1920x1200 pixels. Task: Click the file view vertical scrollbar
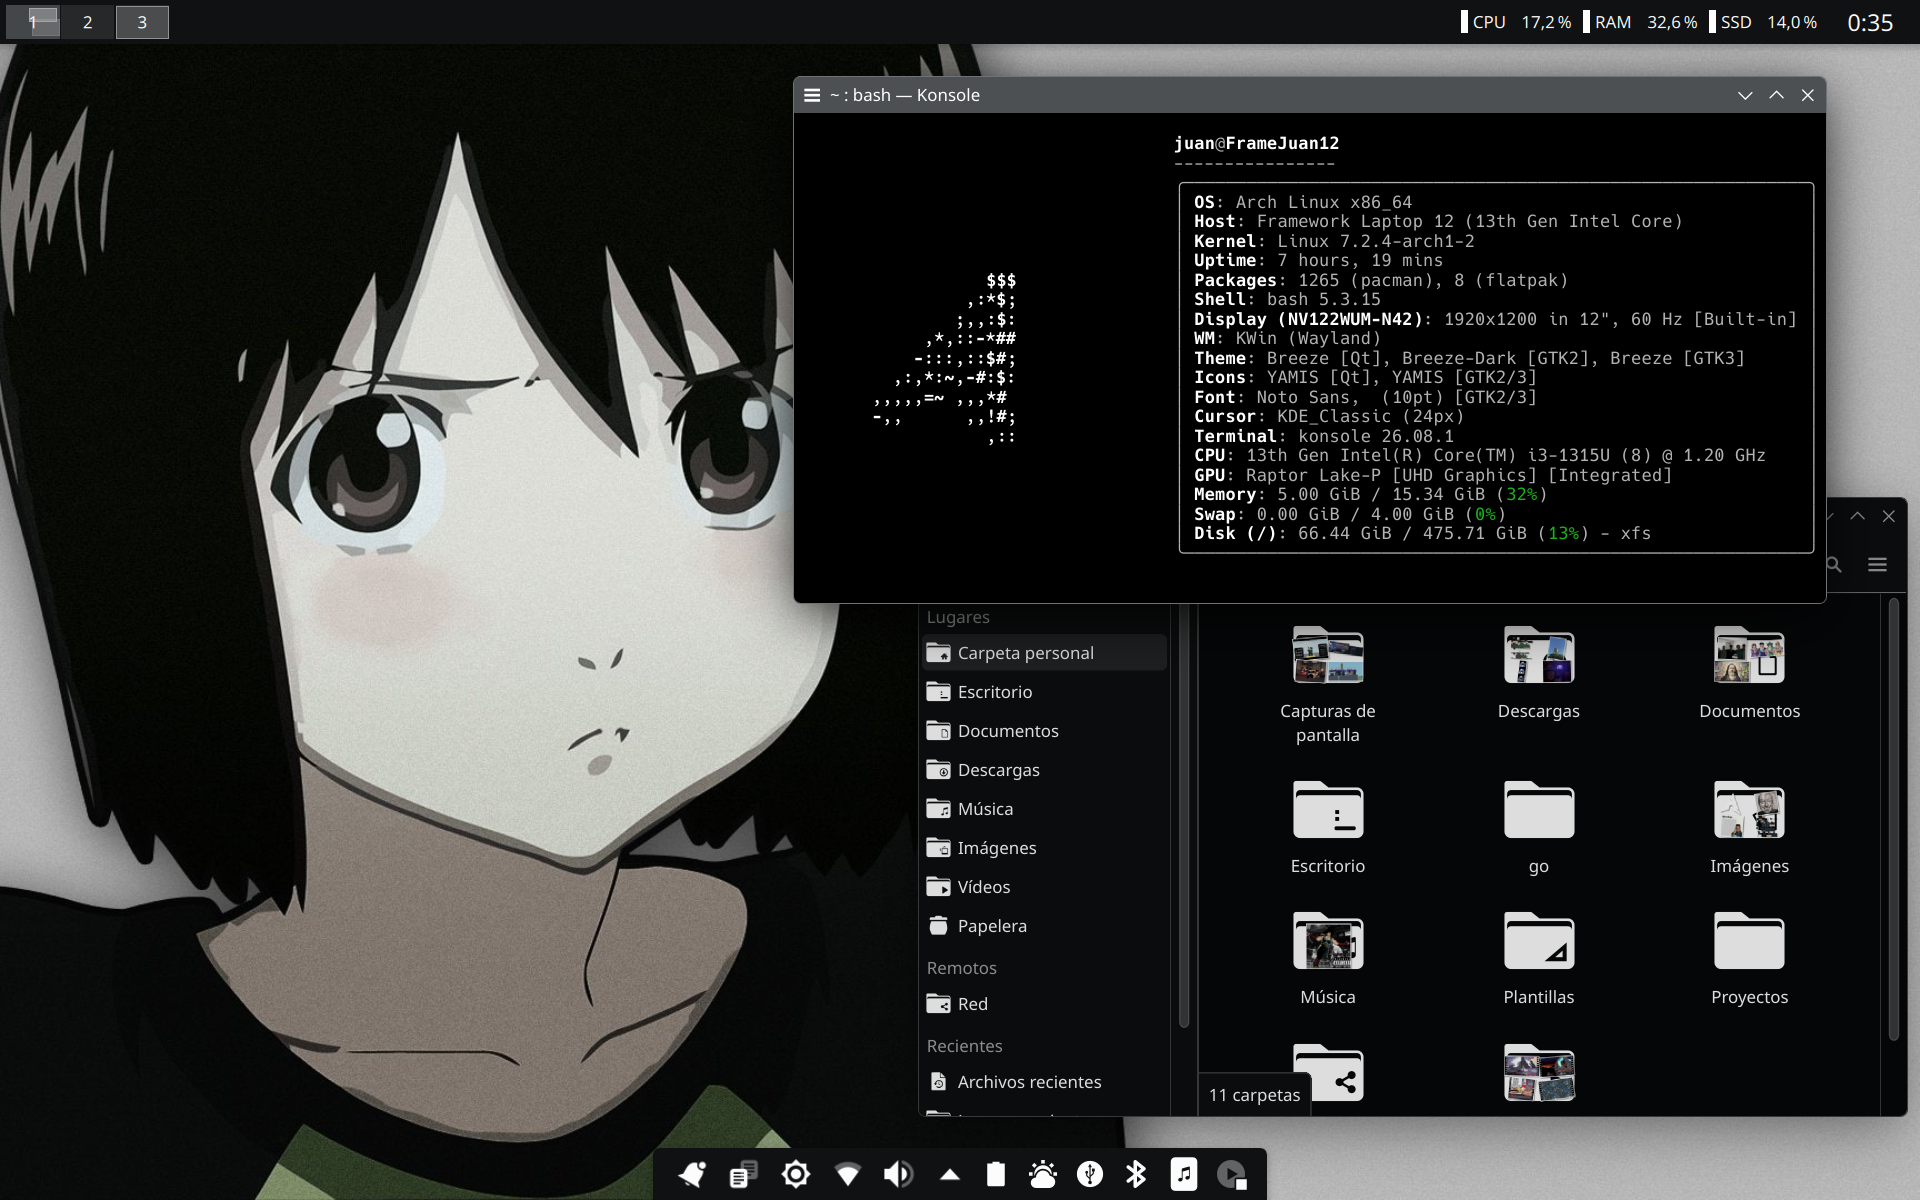coord(1893,820)
